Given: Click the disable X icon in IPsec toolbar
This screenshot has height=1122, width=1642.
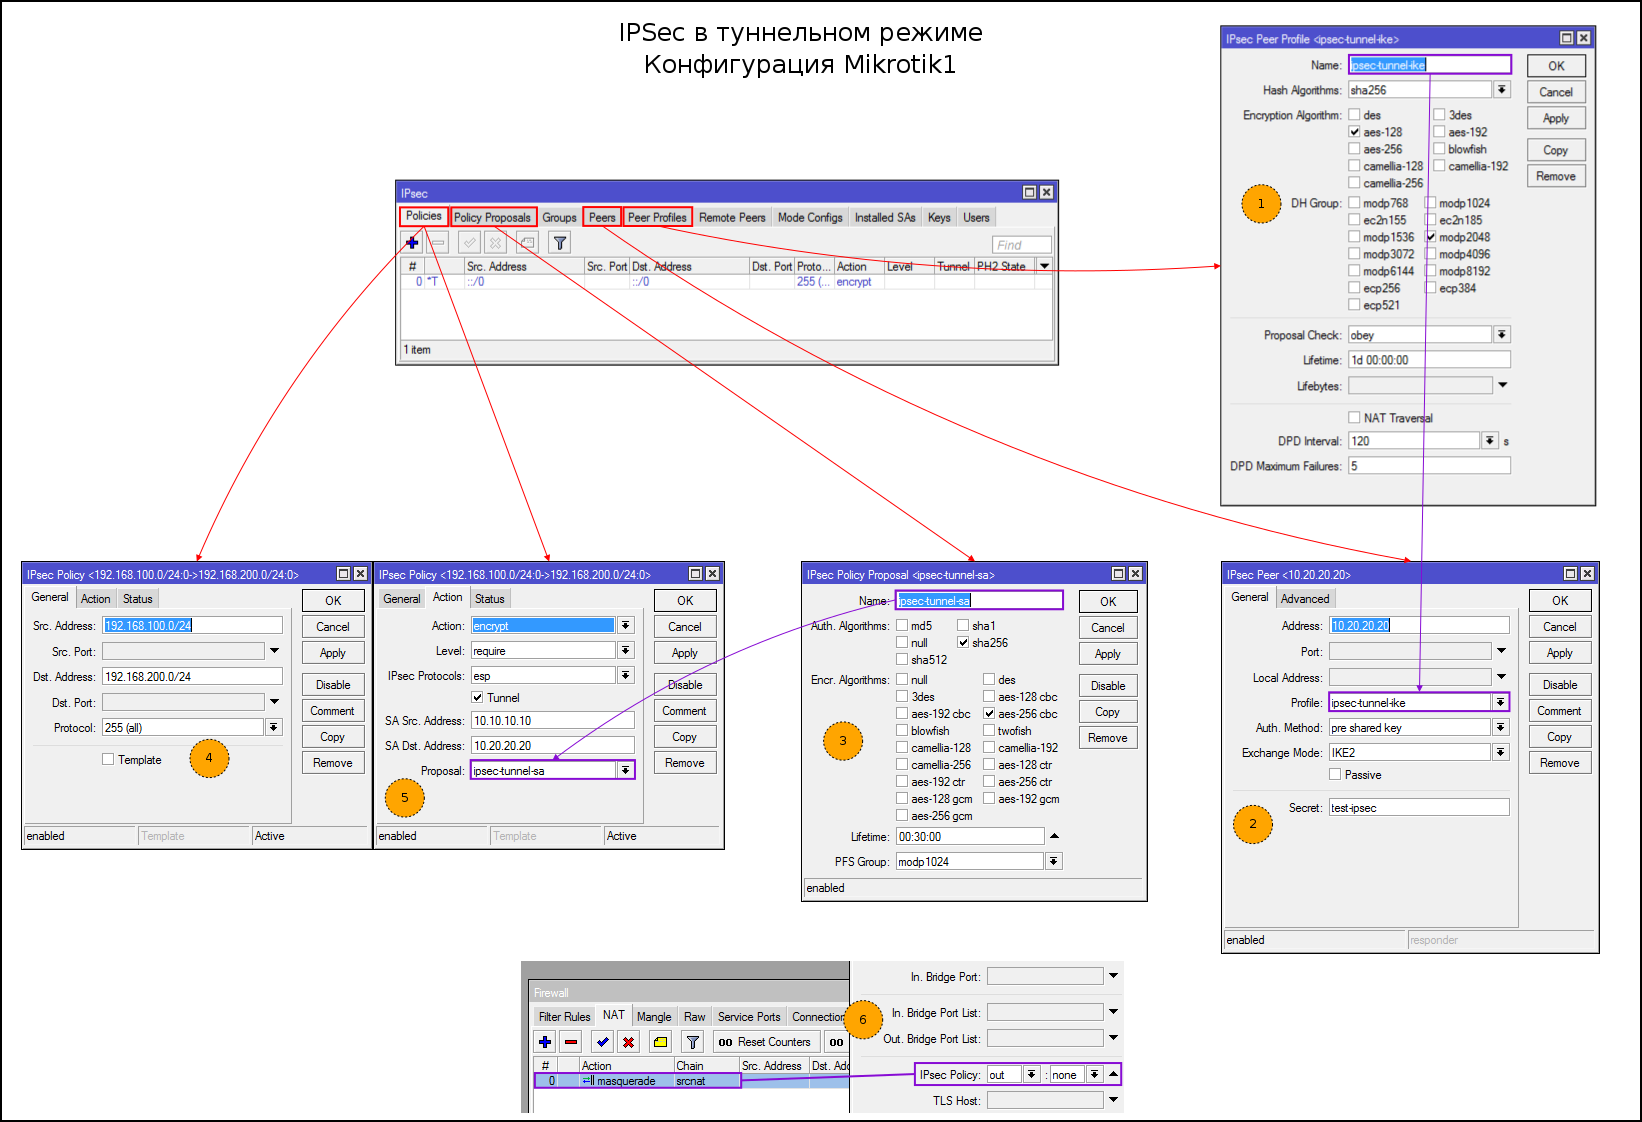Looking at the screenshot, I should coord(495,243).
